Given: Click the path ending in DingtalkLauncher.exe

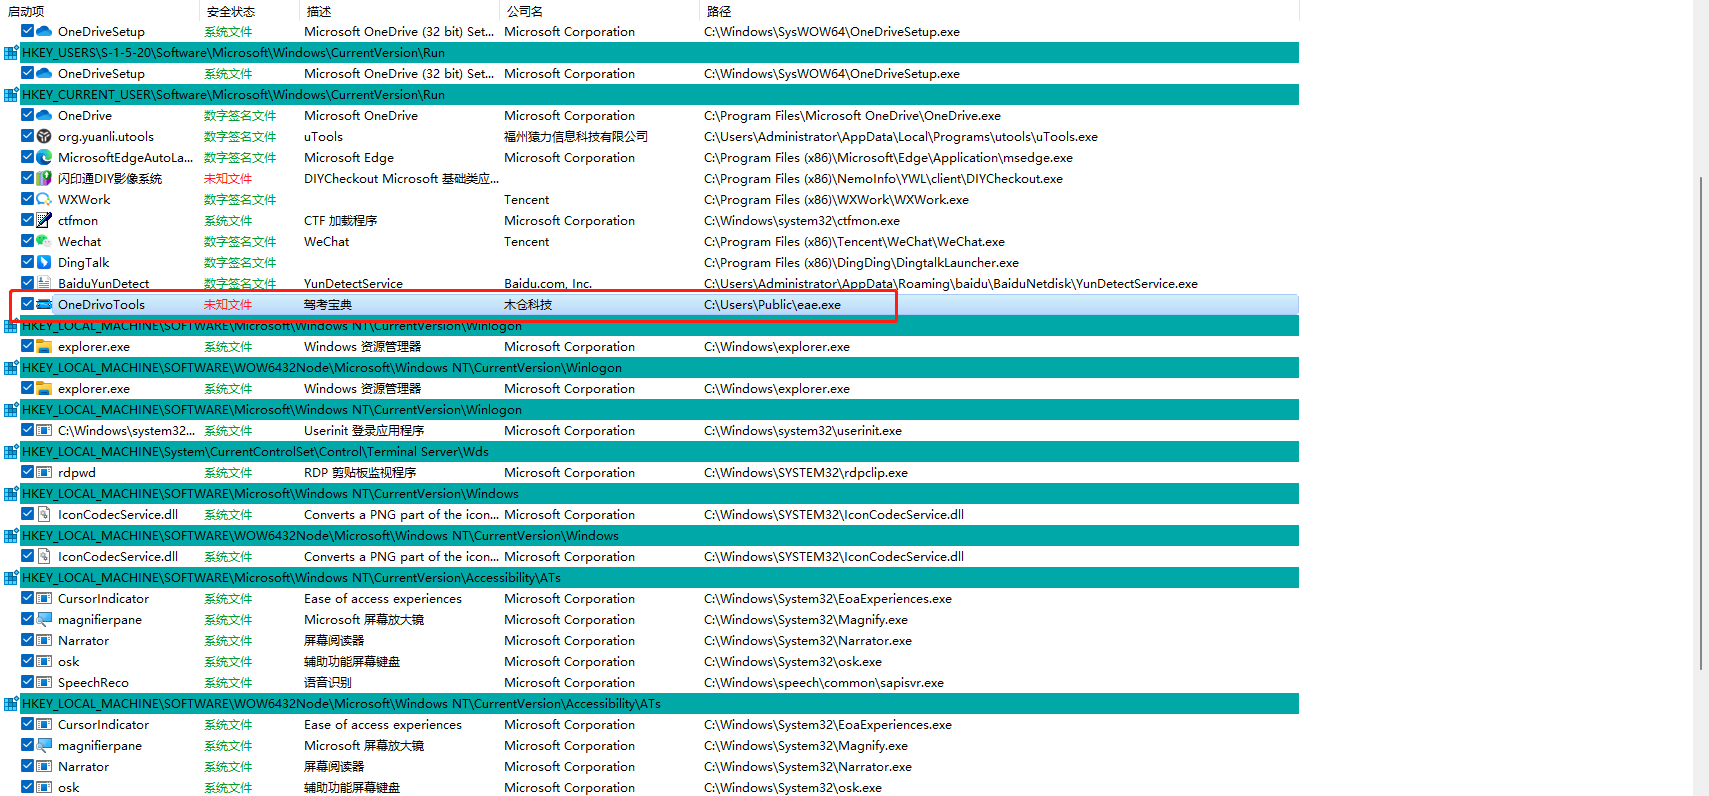Looking at the screenshot, I should click(x=861, y=263).
